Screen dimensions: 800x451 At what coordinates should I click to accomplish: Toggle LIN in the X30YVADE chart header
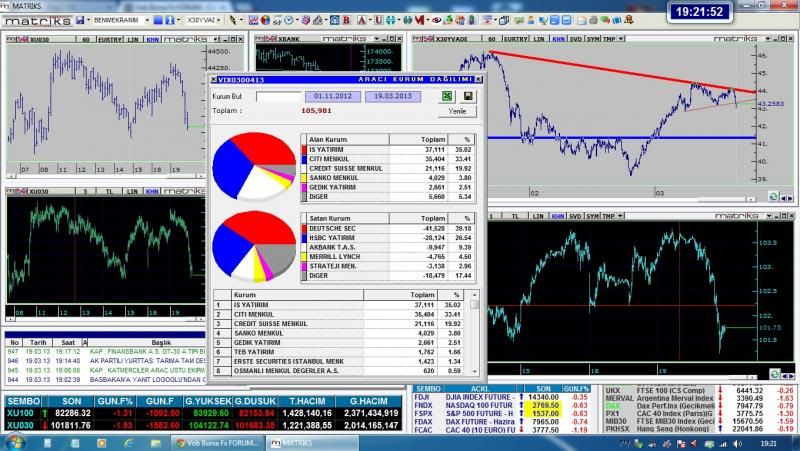[x=539, y=39]
